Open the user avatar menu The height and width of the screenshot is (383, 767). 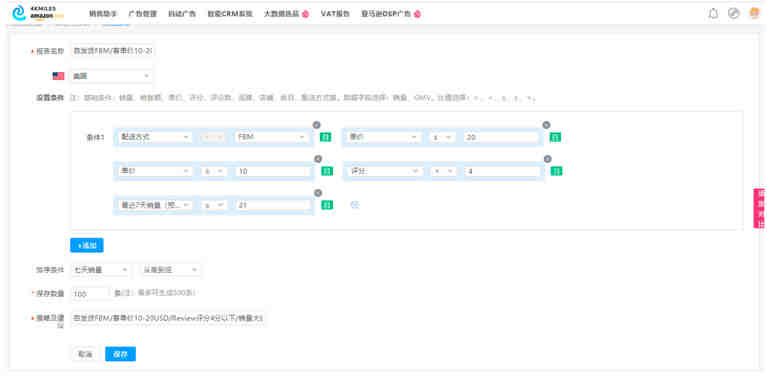pos(754,14)
